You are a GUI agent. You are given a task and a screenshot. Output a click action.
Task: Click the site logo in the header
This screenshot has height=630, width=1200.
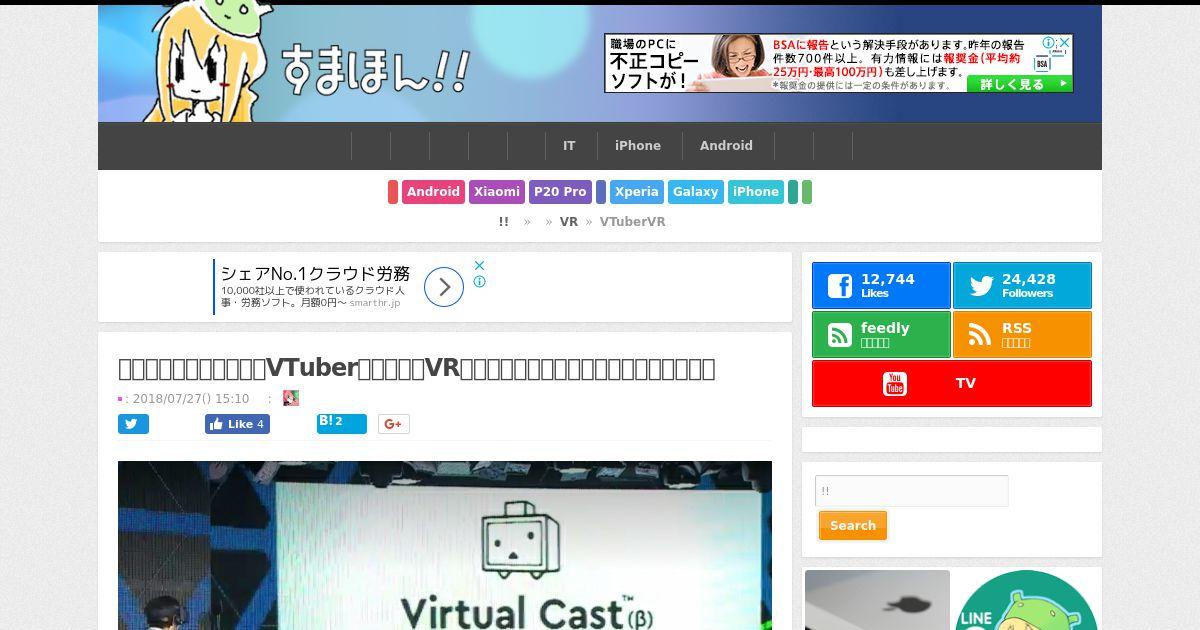pos(305,63)
